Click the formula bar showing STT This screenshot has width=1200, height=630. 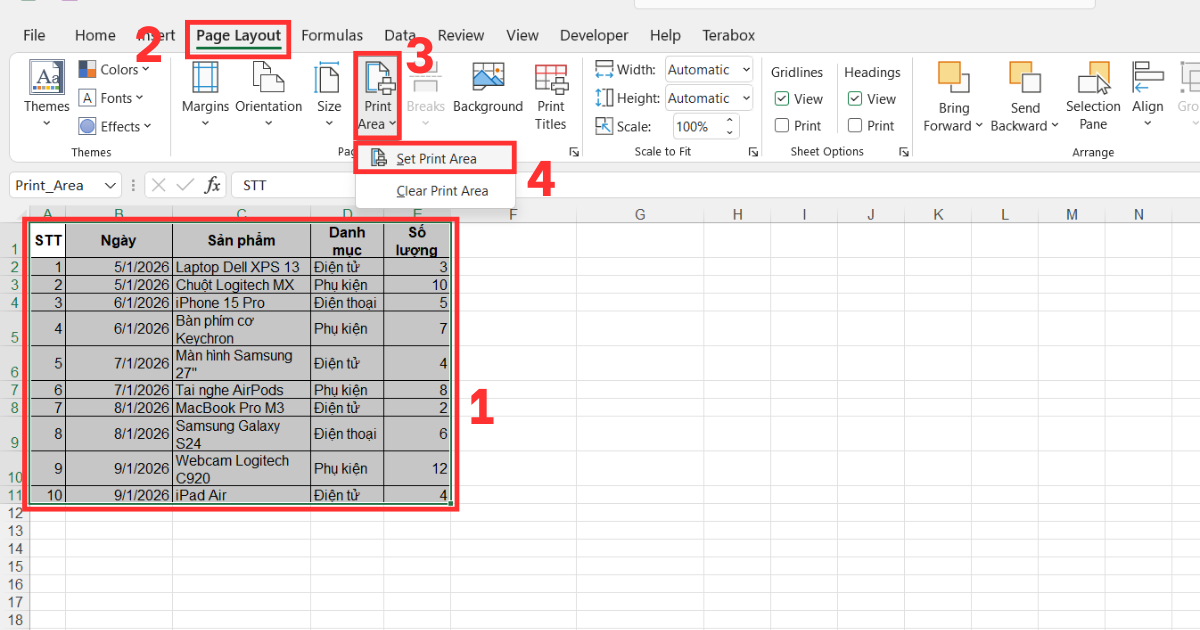(715, 185)
